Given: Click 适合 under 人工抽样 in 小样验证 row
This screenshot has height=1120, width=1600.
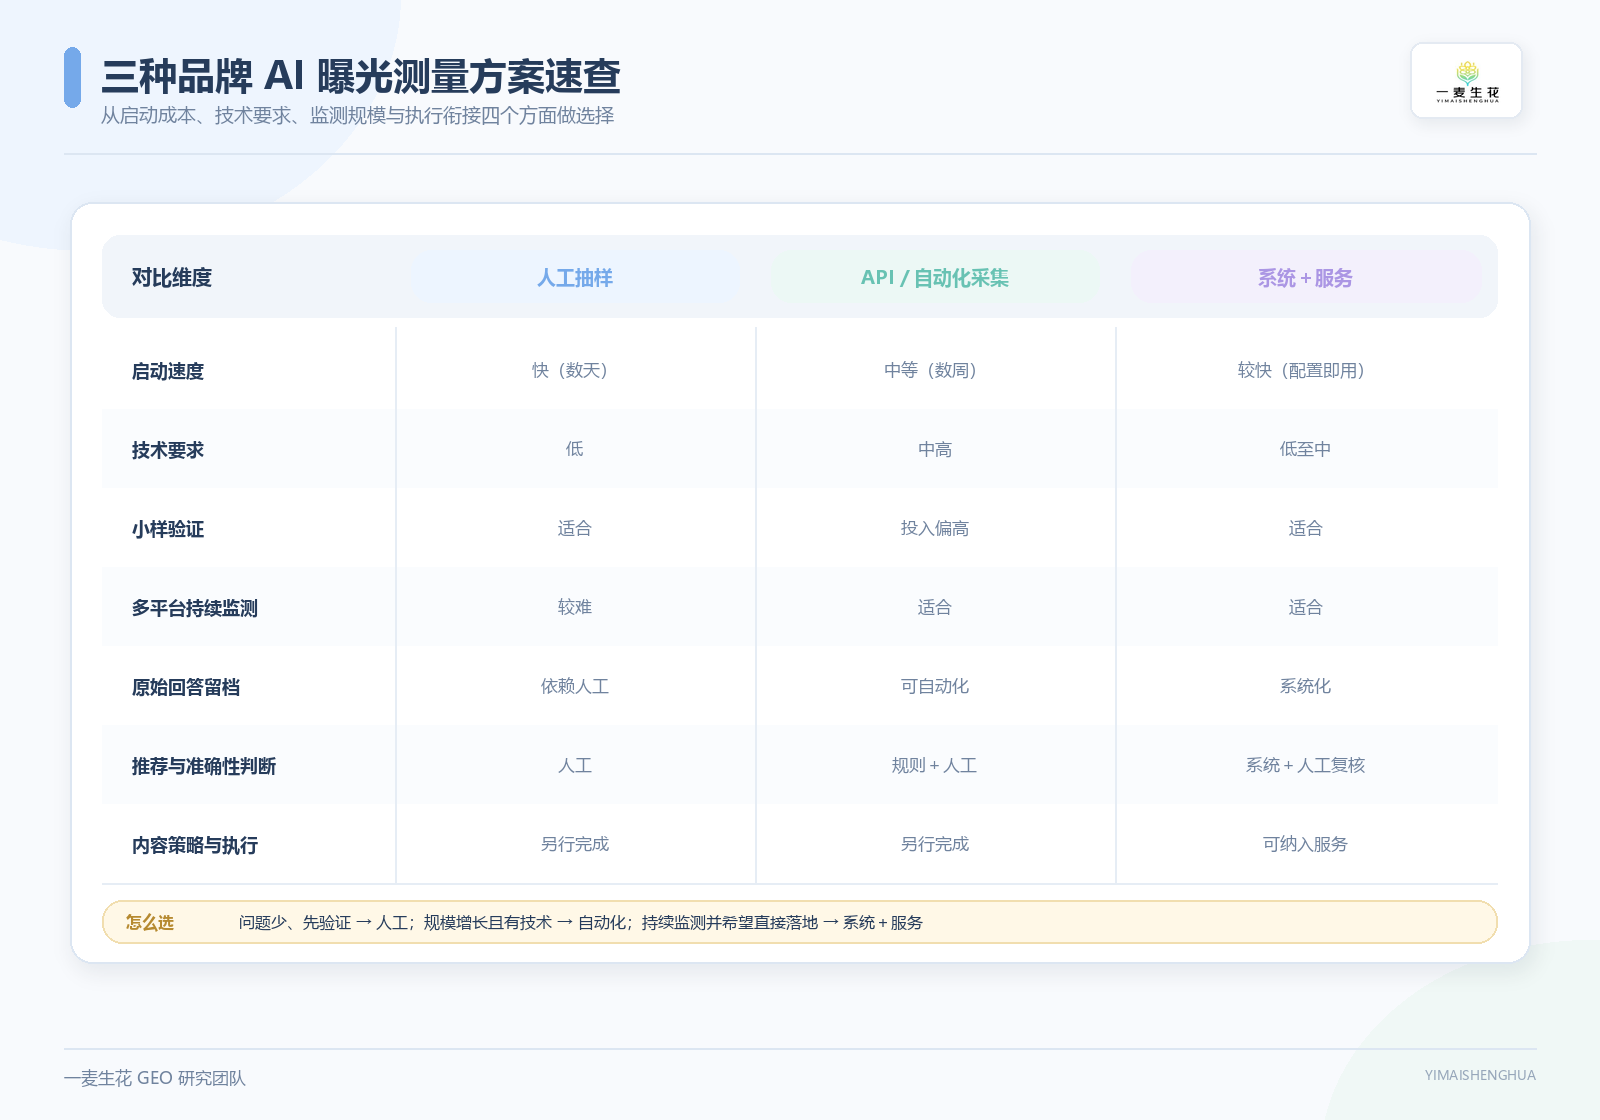Looking at the screenshot, I should pos(575,528).
